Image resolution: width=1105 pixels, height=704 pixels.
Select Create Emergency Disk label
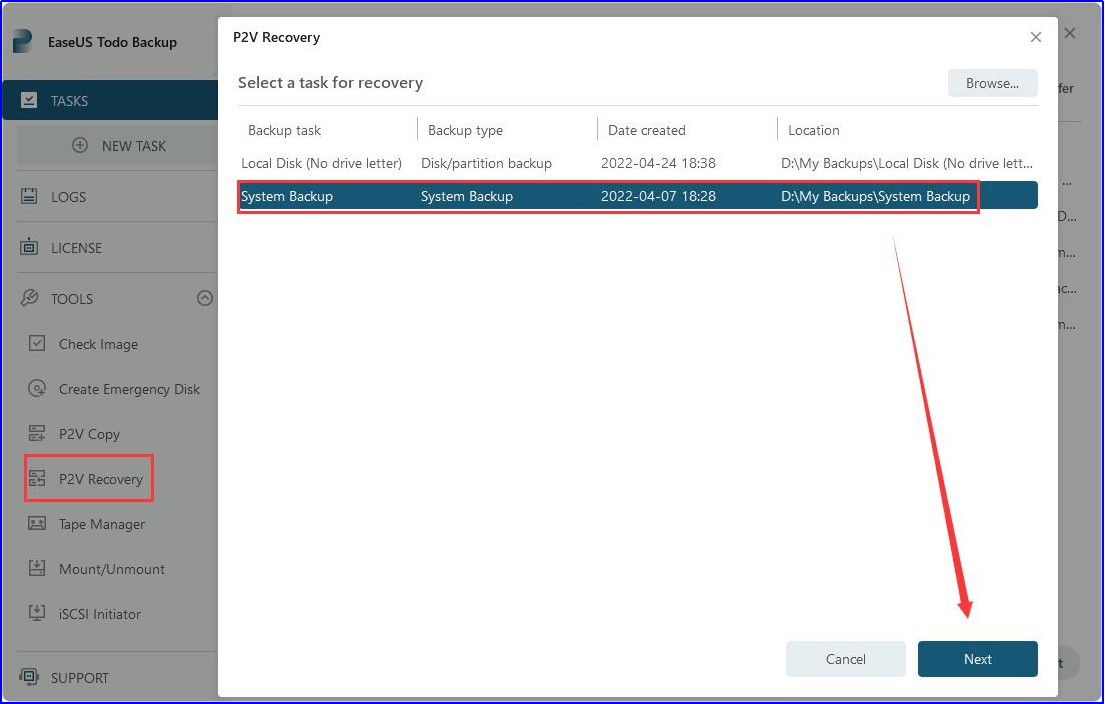(130, 389)
